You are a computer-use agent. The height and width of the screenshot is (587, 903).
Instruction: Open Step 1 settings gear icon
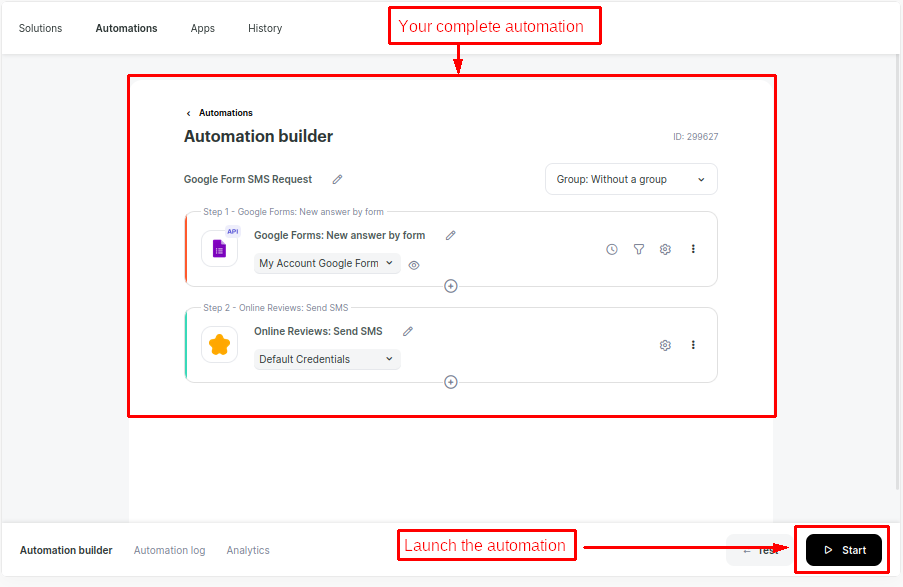[665, 249]
